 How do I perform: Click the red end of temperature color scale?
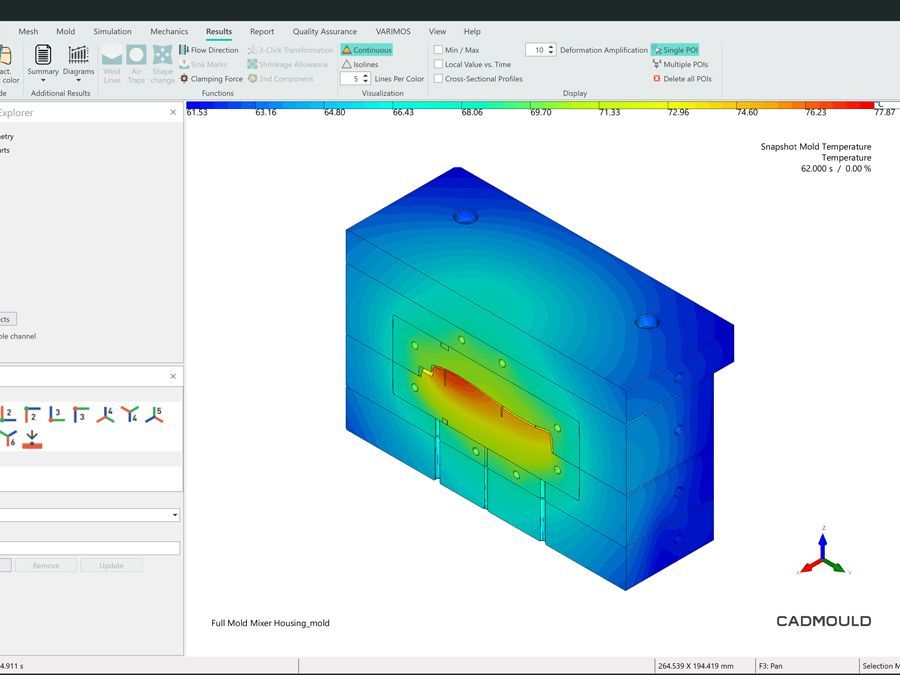tap(865, 104)
